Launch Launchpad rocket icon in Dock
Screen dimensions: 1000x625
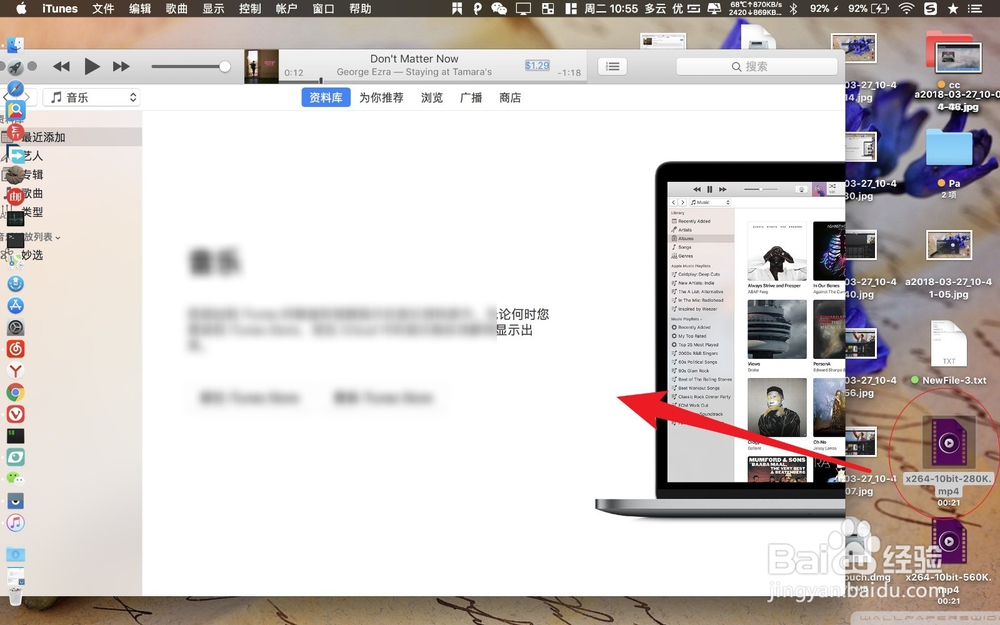pos(15,67)
